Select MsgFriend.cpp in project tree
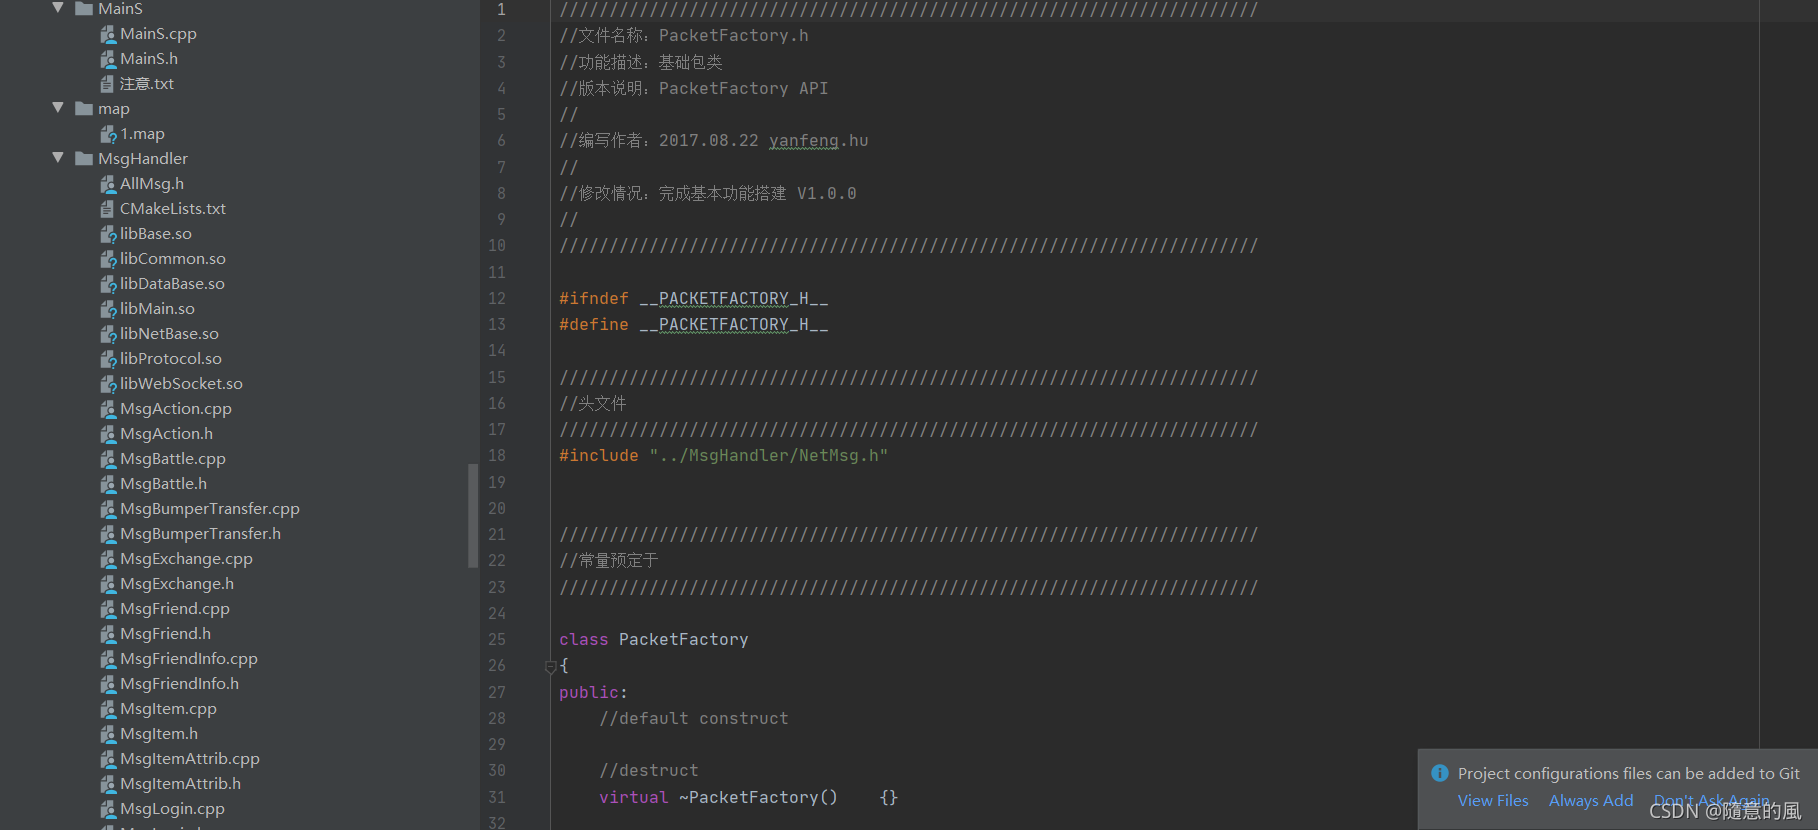Viewport: 1818px width, 830px height. pos(175,609)
